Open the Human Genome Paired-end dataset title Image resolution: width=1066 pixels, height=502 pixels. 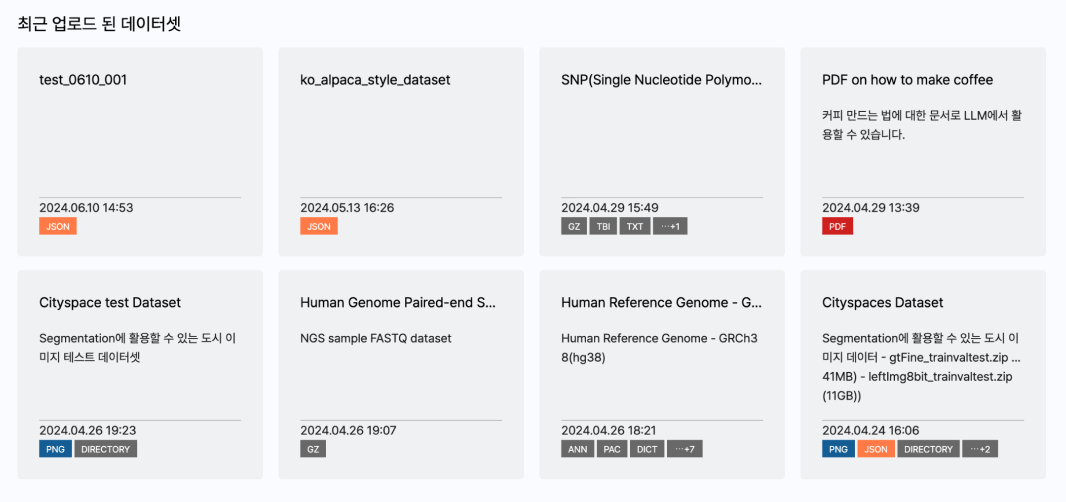coord(398,302)
